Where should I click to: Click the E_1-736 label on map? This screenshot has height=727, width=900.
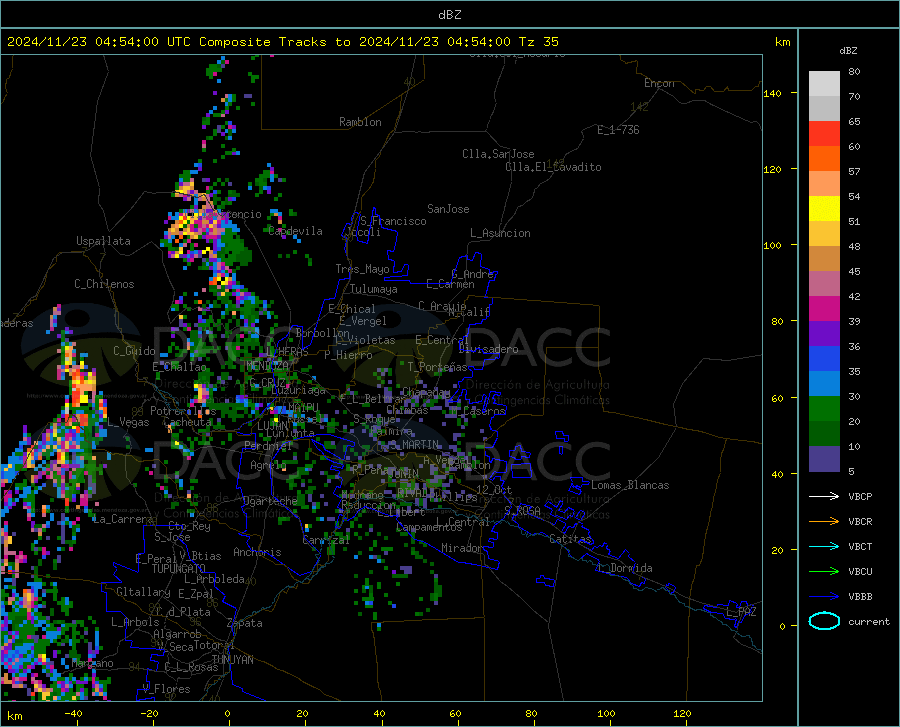[618, 130]
